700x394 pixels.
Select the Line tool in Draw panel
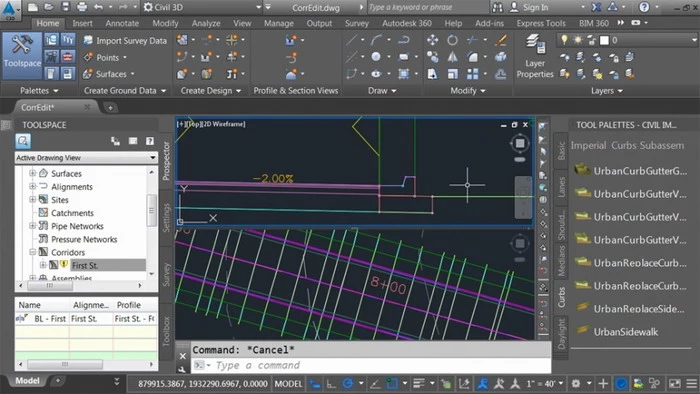point(352,40)
